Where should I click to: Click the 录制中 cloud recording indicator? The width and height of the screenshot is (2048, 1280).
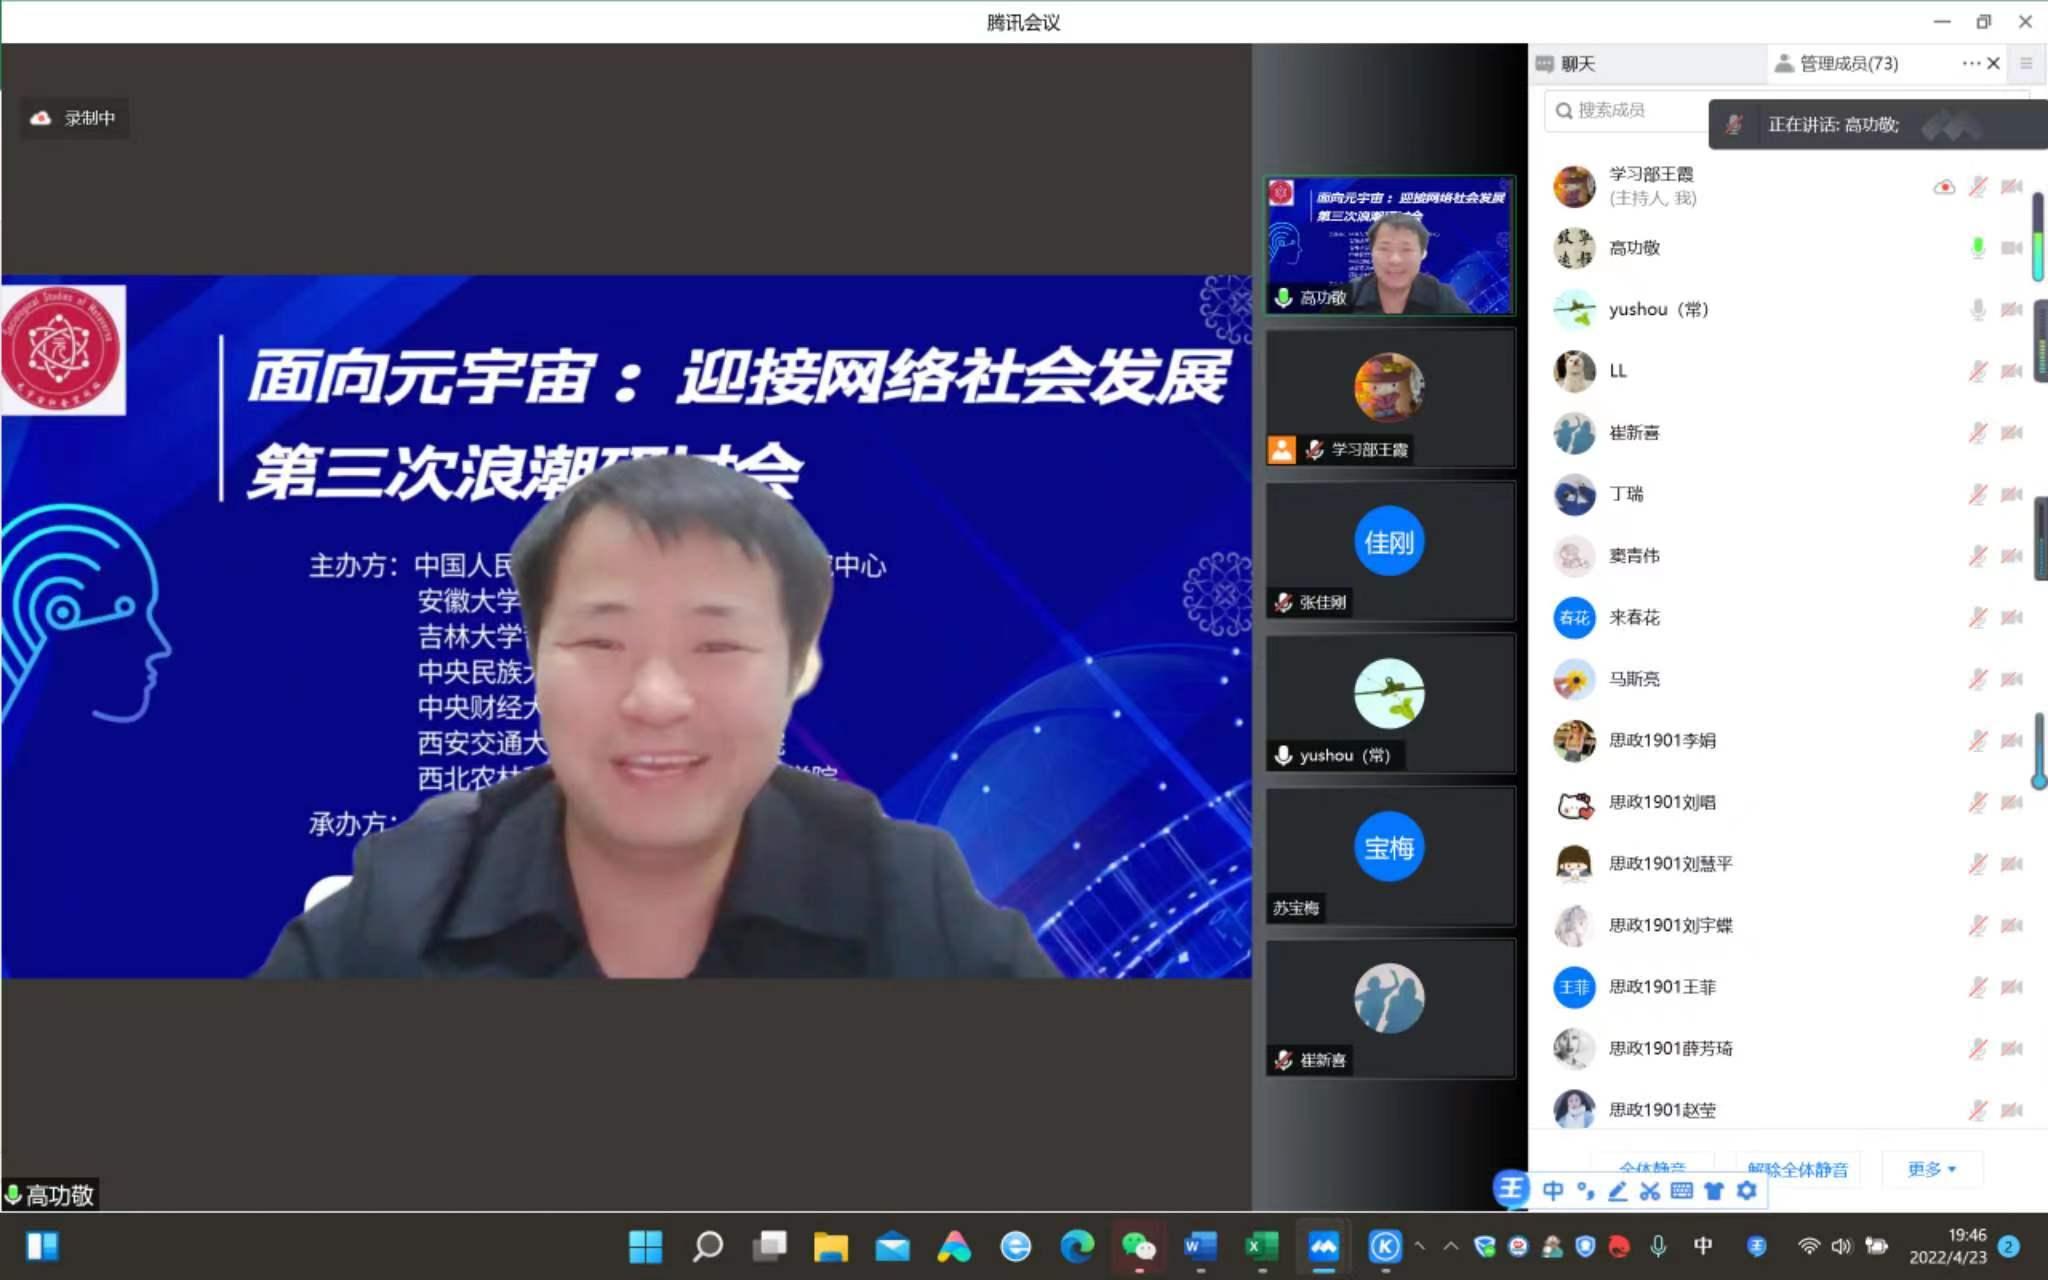click(x=74, y=118)
